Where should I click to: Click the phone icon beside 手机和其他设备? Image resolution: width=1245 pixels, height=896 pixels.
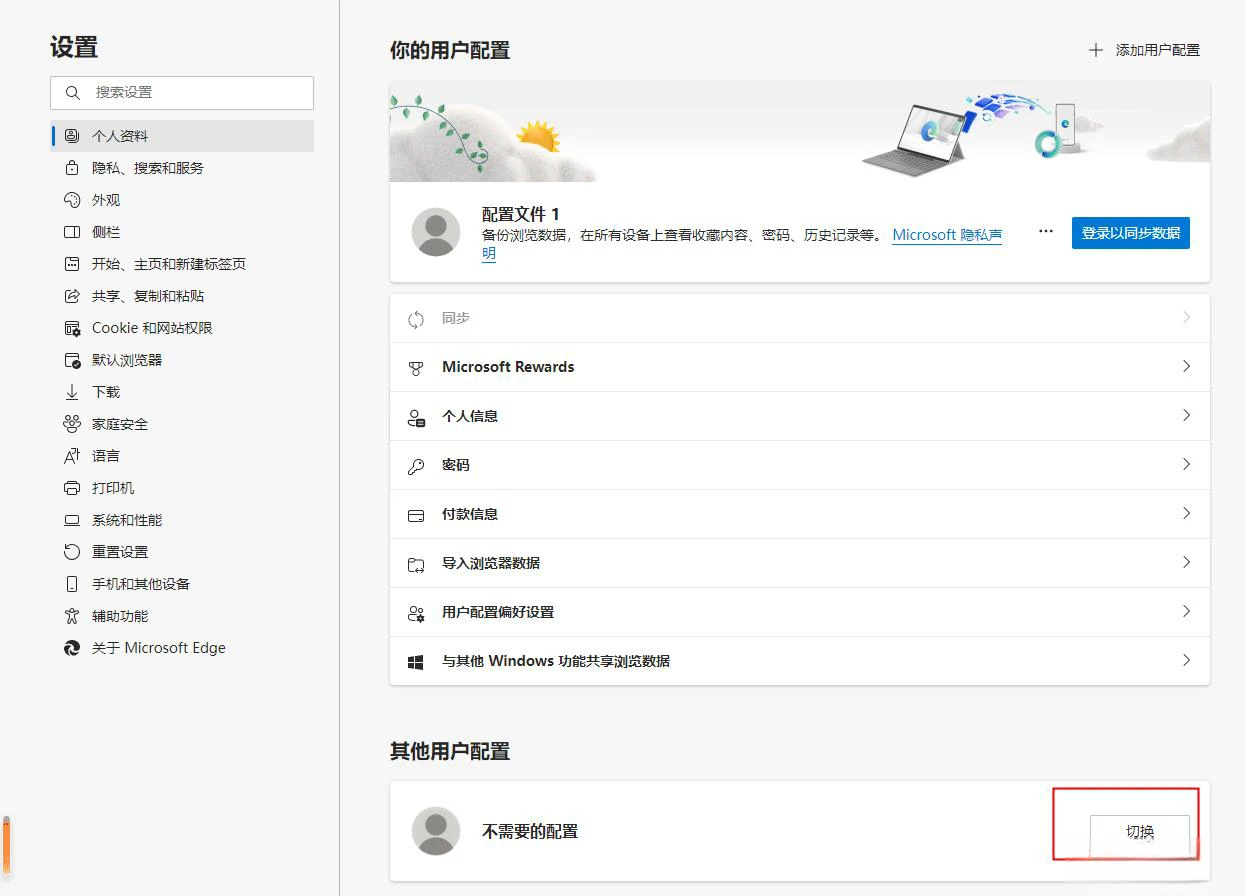click(71, 584)
